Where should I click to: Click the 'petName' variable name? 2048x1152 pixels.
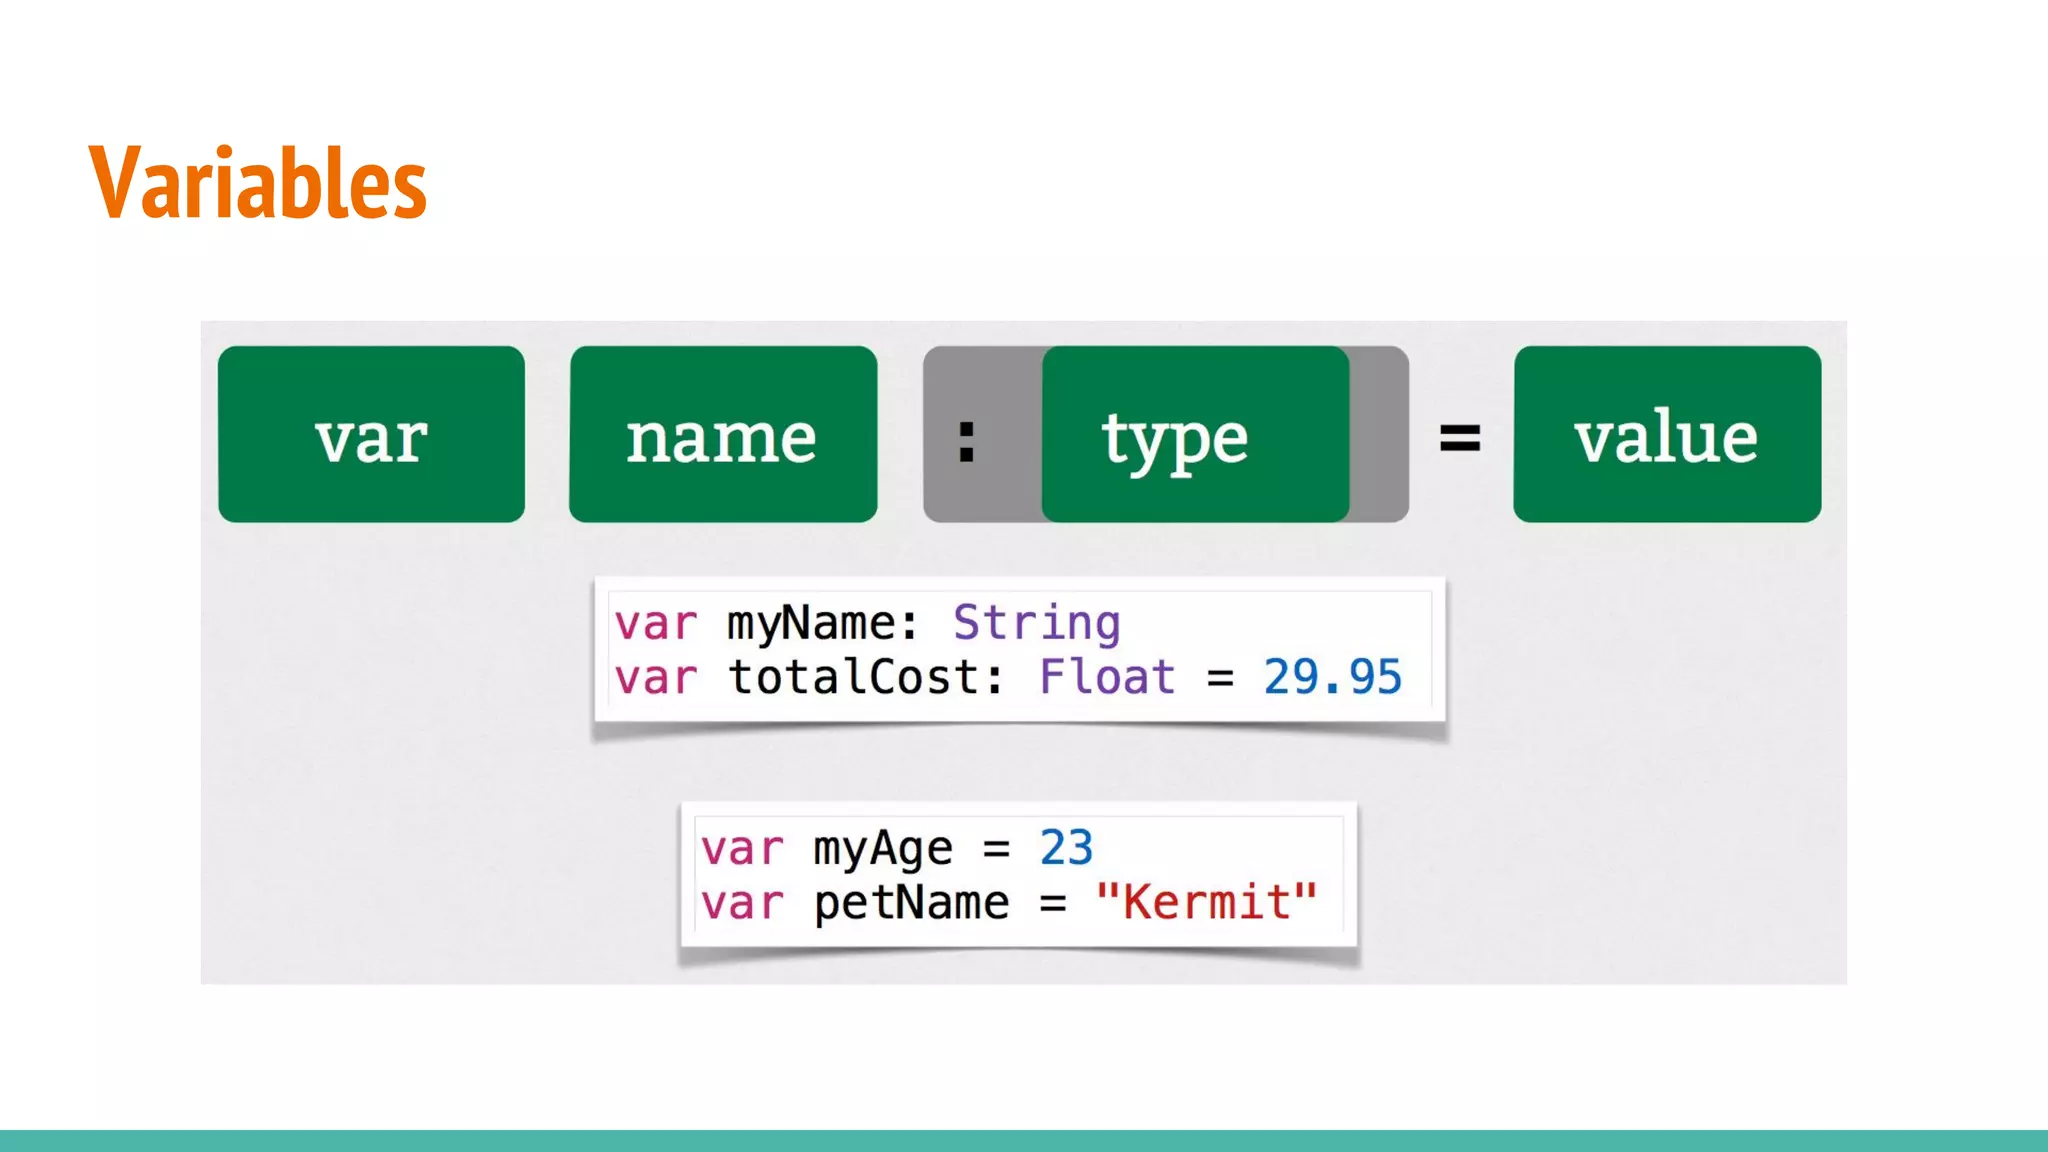pyautogui.click(x=911, y=903)
